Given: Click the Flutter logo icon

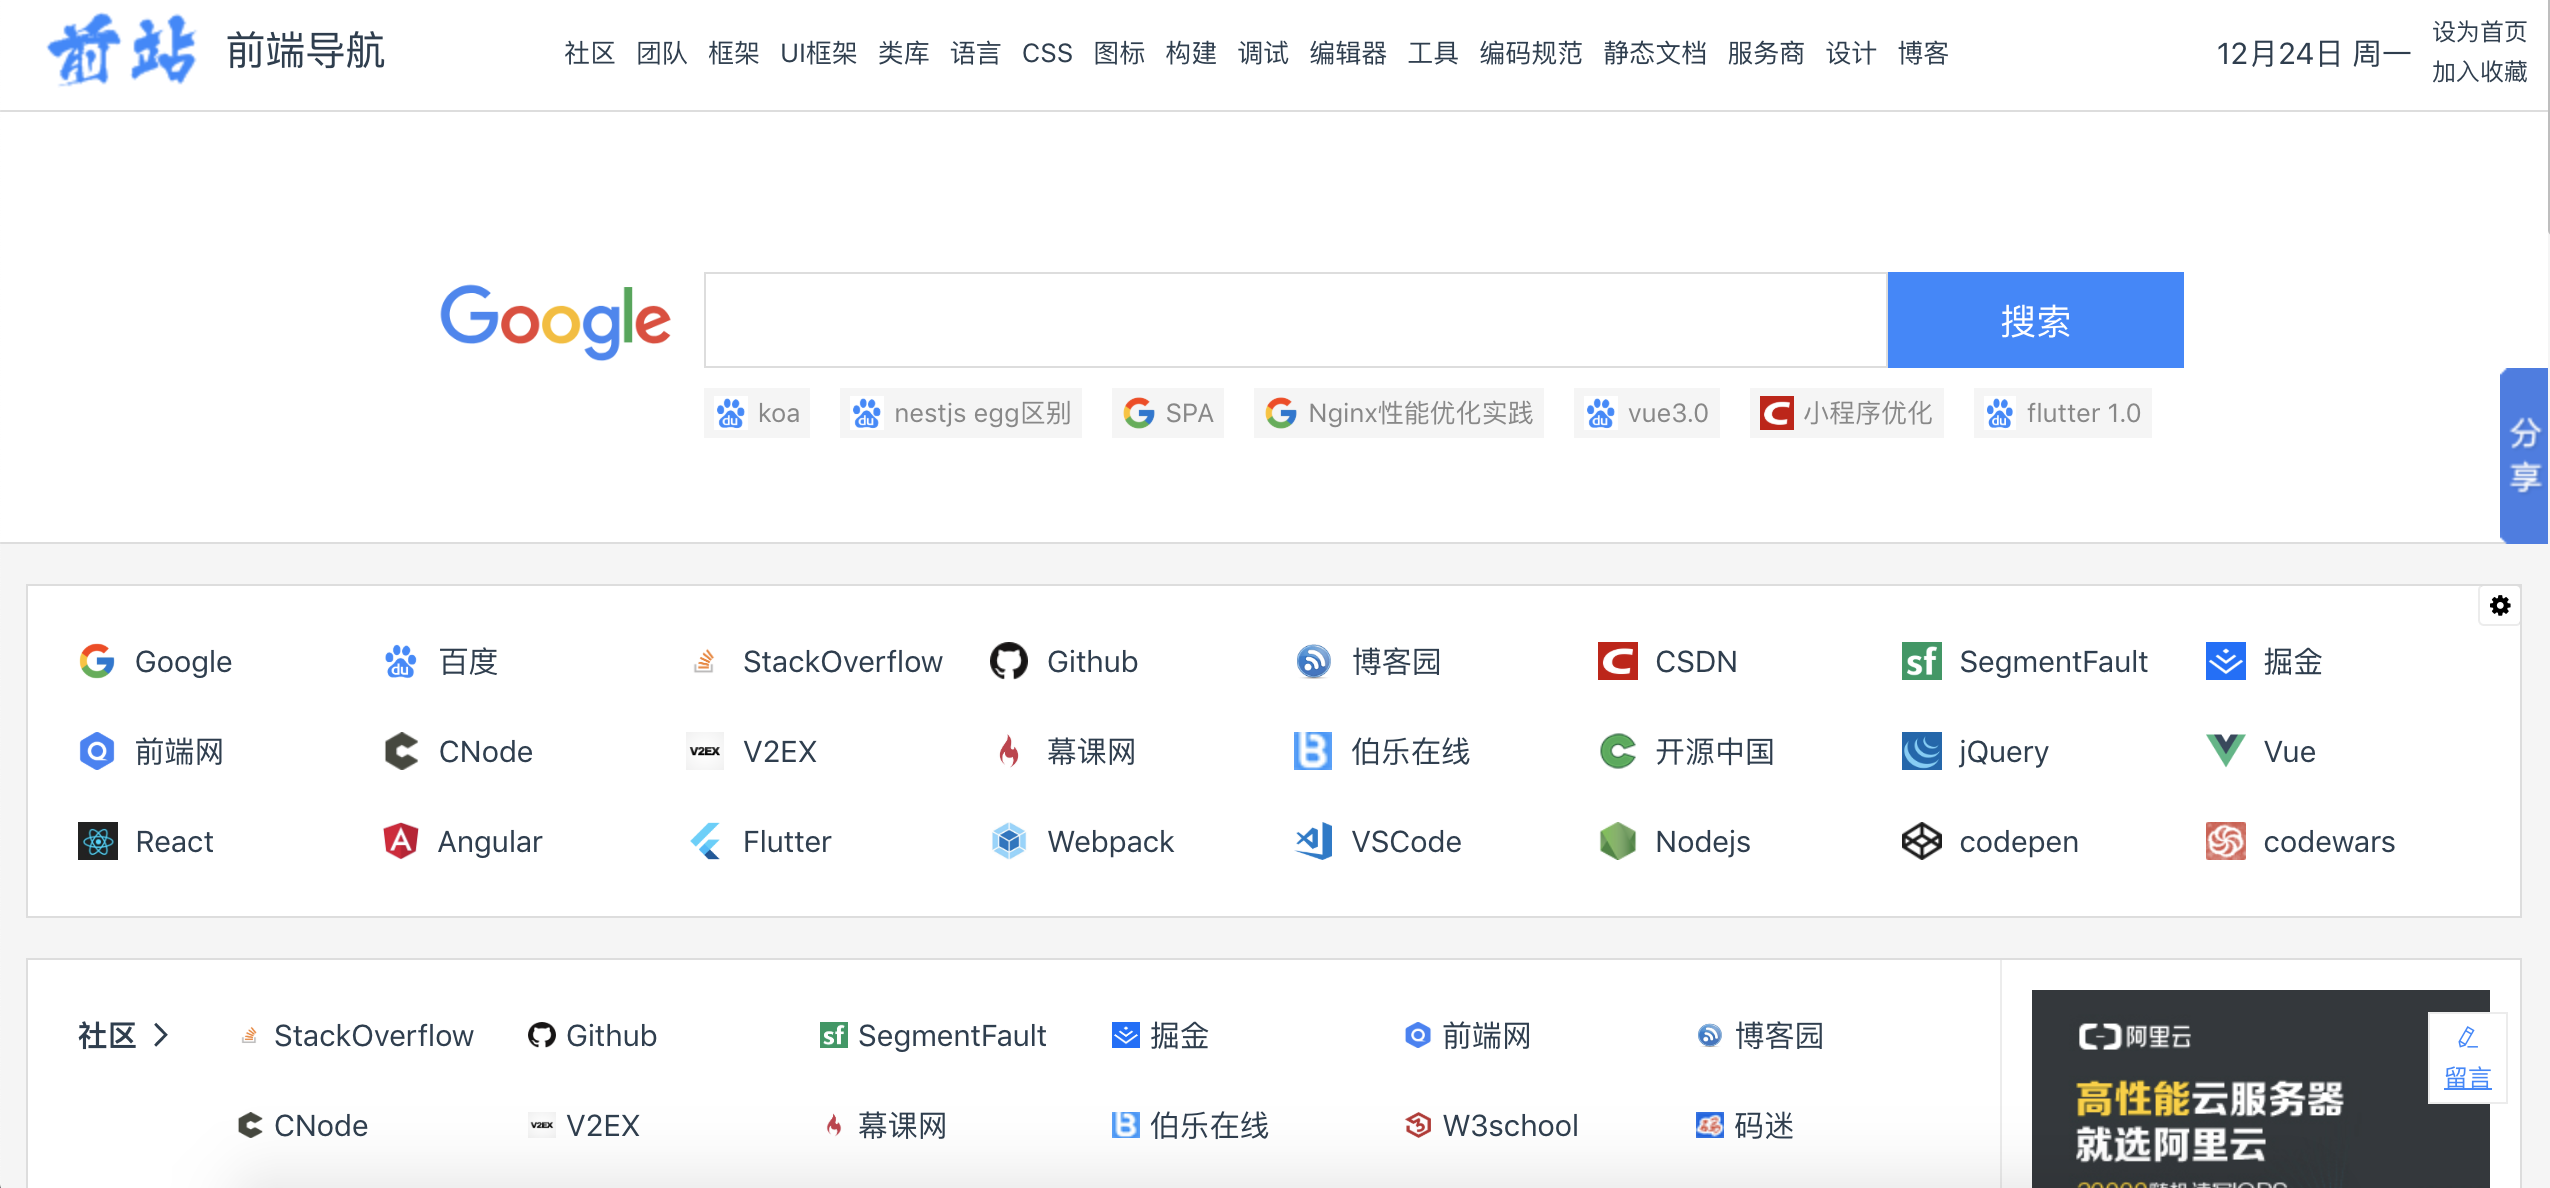Looking at the screenshot, I should (705, 841).
